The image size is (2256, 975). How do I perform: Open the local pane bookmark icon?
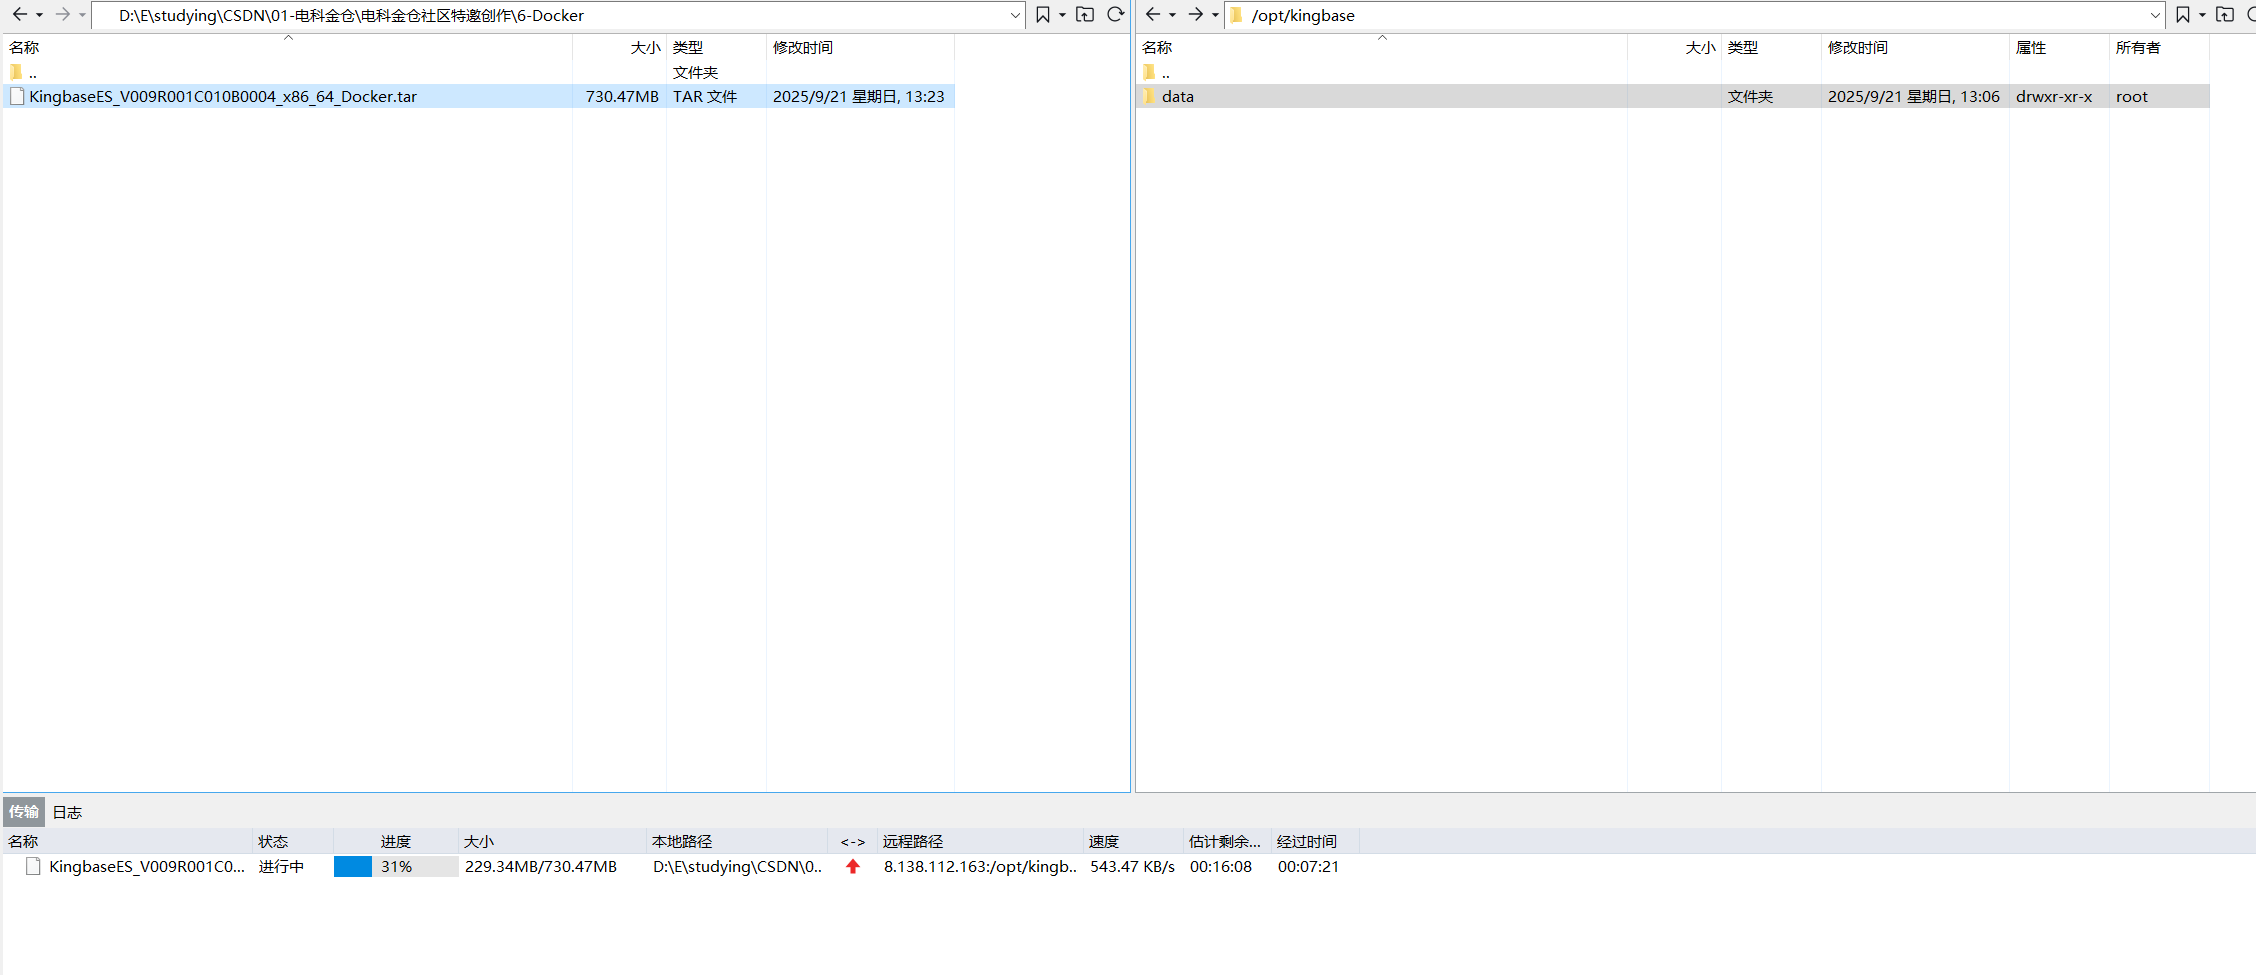coord(1043,14)
